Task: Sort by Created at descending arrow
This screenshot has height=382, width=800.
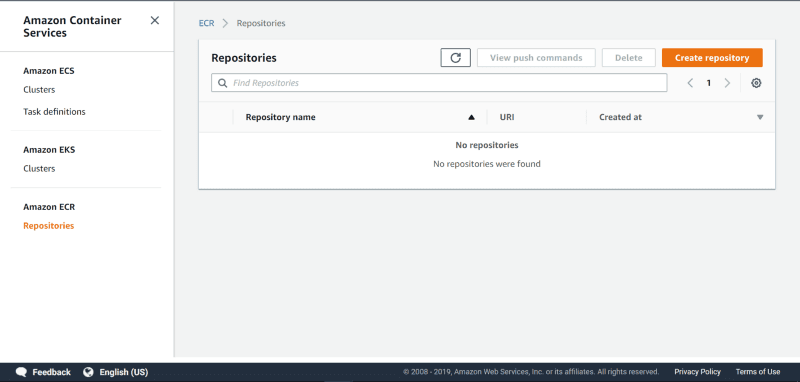Action: coord(760,117)
